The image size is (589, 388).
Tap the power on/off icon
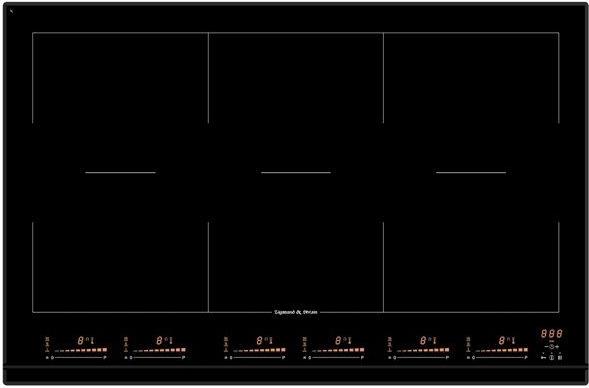point(551,358)
